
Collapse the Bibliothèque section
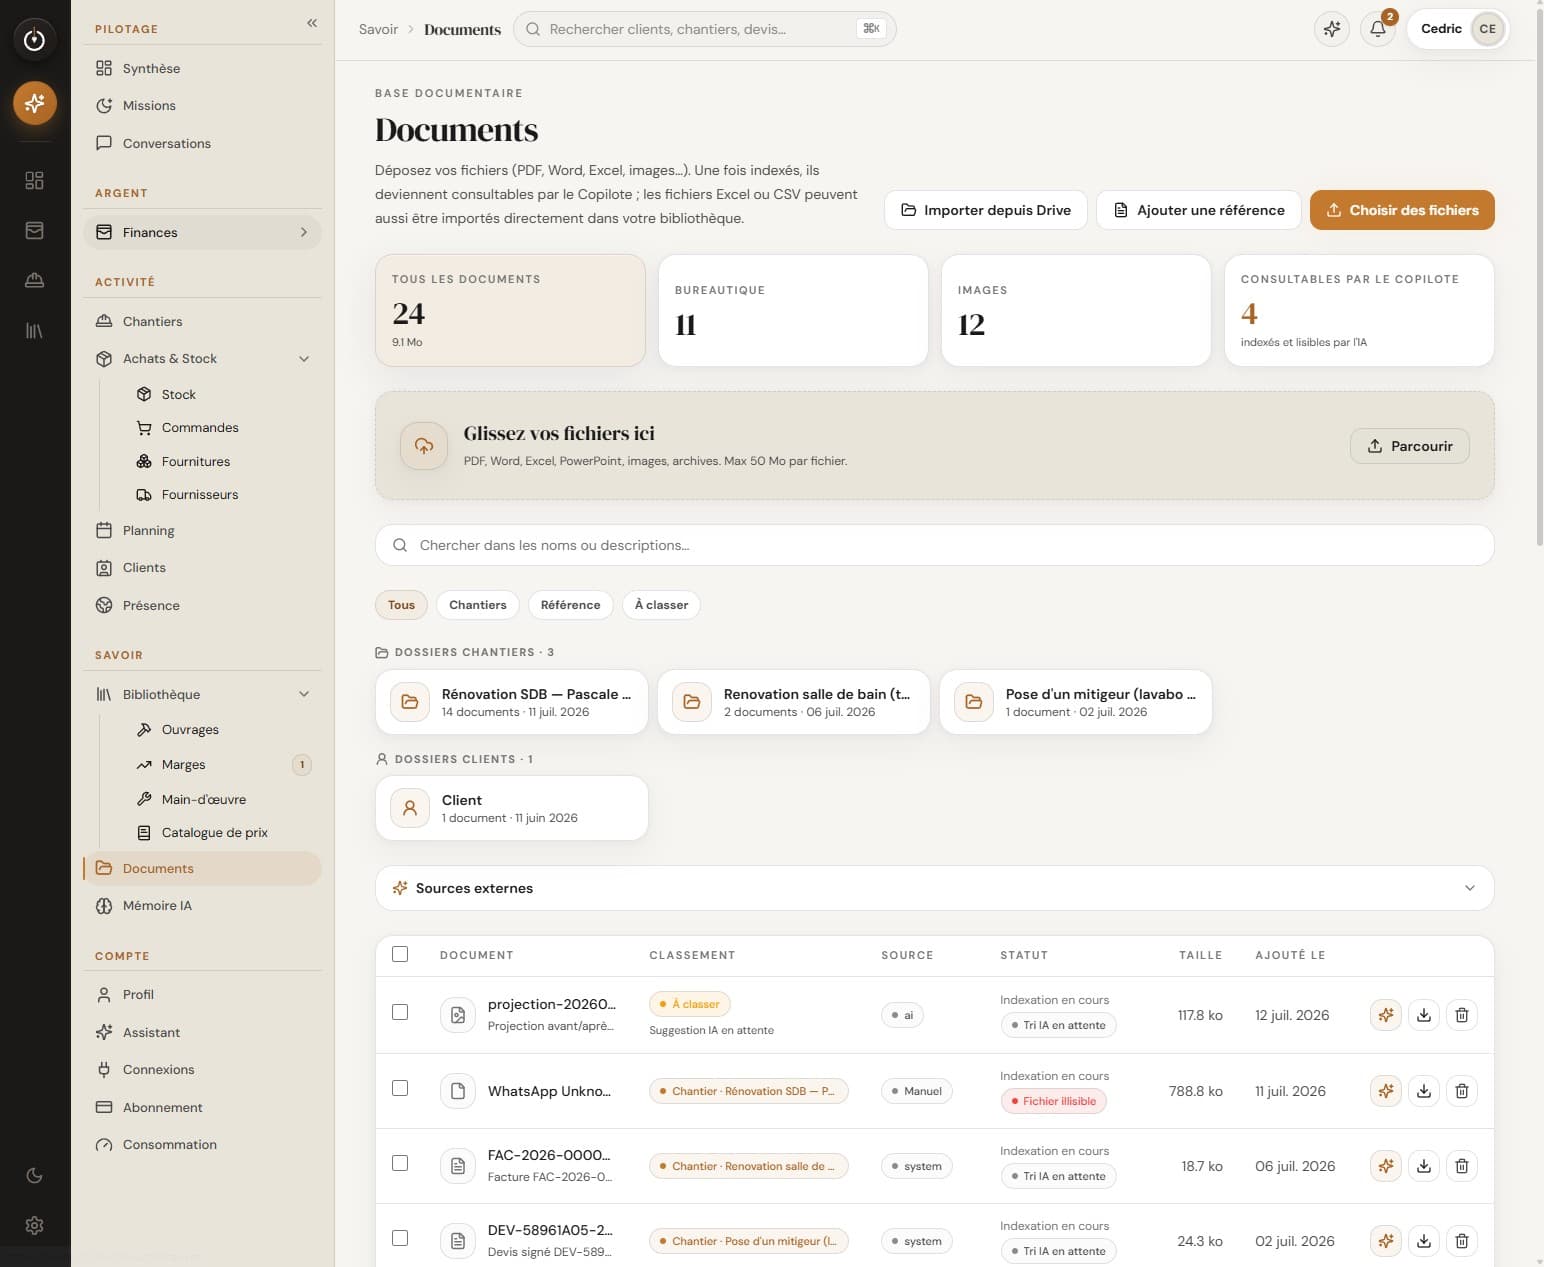coord(304,694)
